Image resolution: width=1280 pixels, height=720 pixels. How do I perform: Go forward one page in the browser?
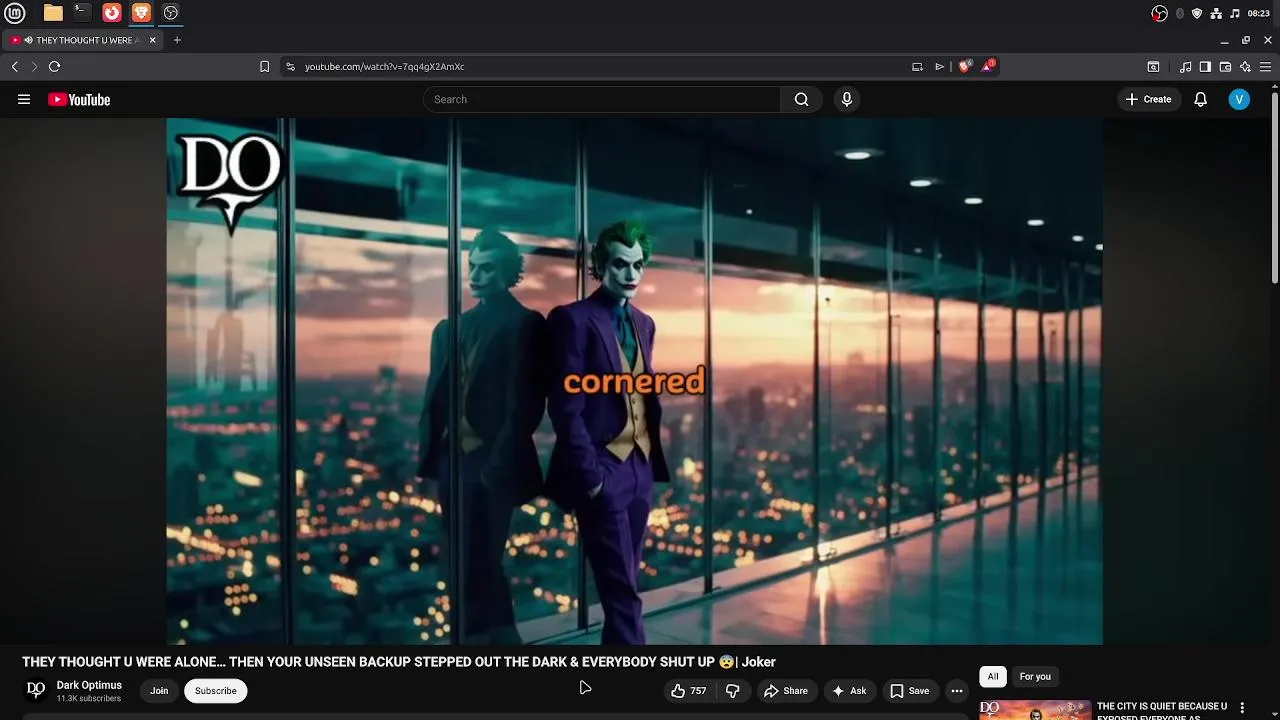(34, 66)
